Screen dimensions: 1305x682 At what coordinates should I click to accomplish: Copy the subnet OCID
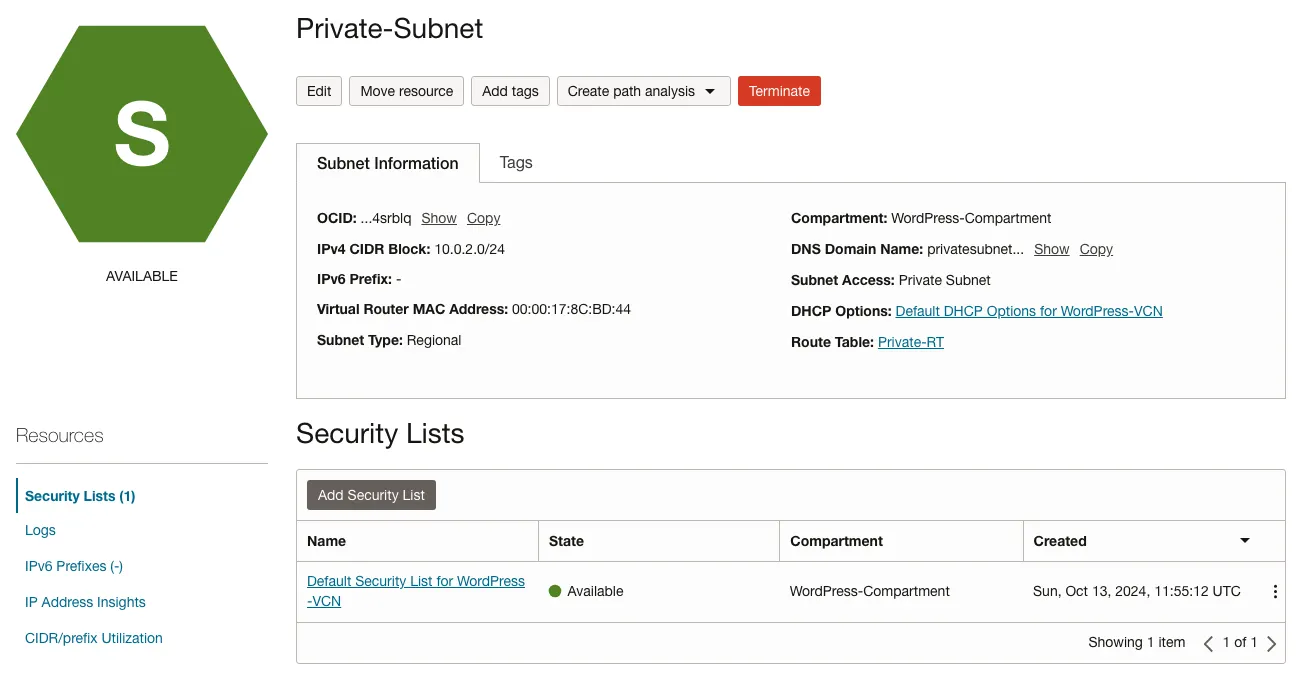[x=484, y=219]
